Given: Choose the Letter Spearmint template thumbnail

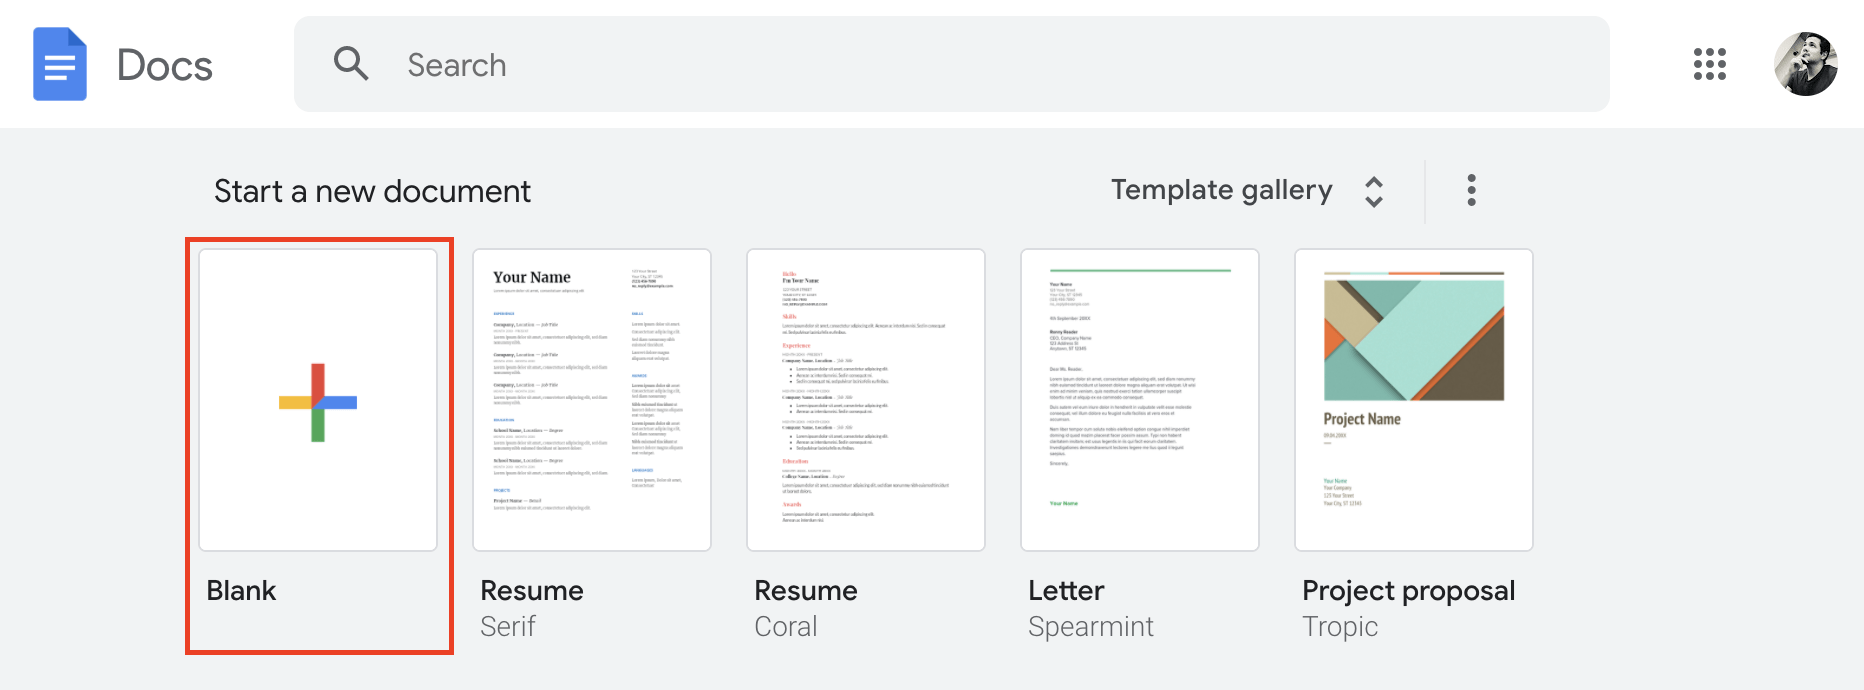Looking at the screenshot, I should 1140,400.
